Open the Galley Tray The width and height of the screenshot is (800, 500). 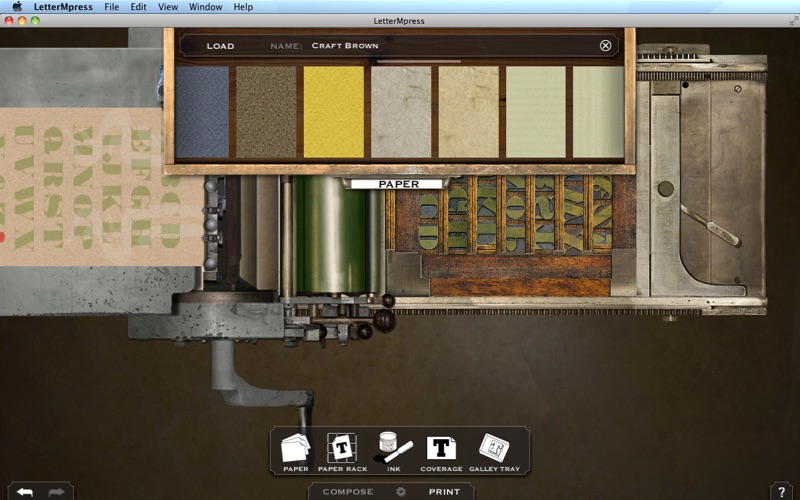coord(494,451)
